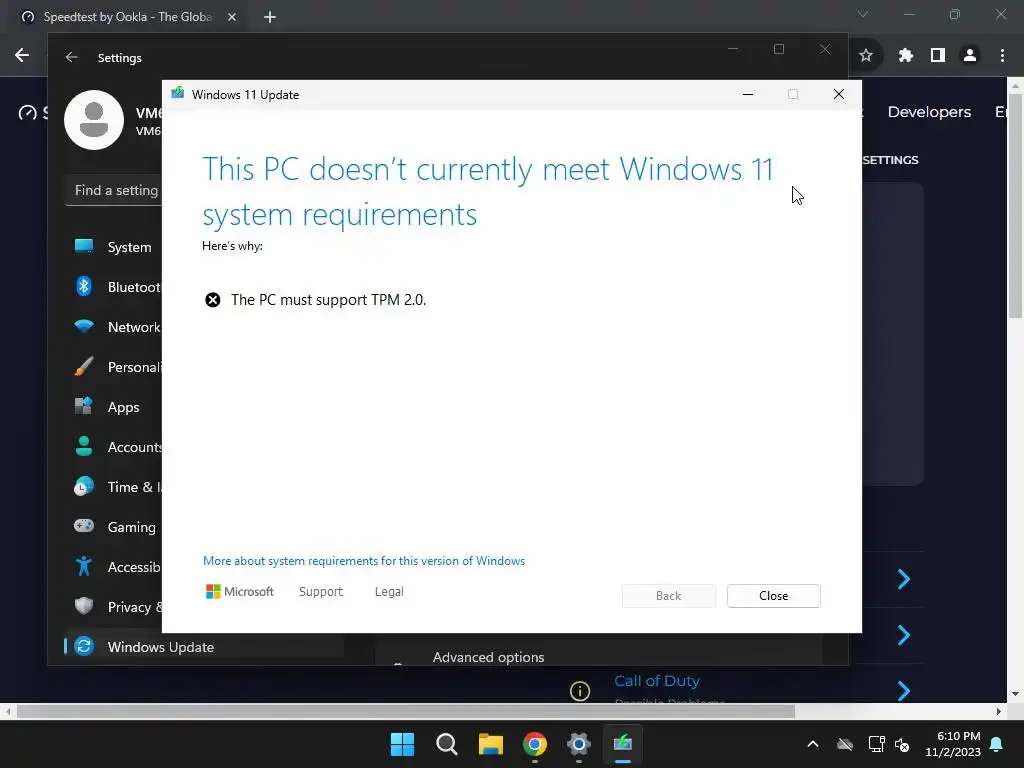Open Chrome extensions puzzle icon
The height and width of the screenshot is (768, 1024).
coord(905,56)
